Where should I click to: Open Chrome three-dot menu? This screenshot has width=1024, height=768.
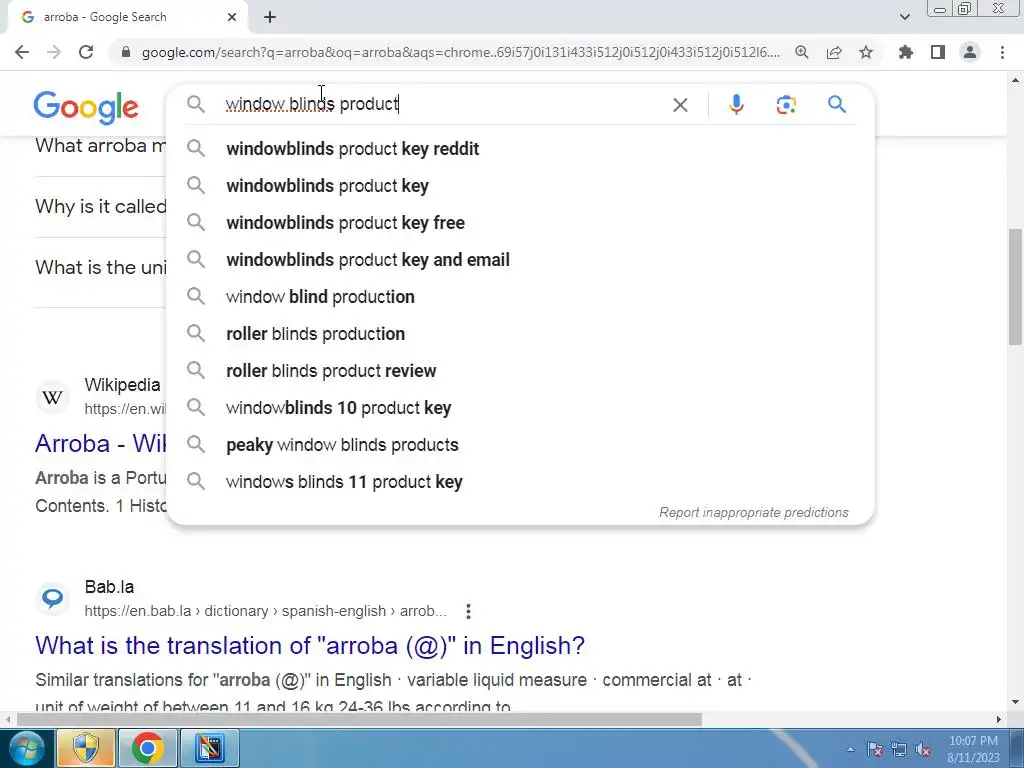(1002, 52)
